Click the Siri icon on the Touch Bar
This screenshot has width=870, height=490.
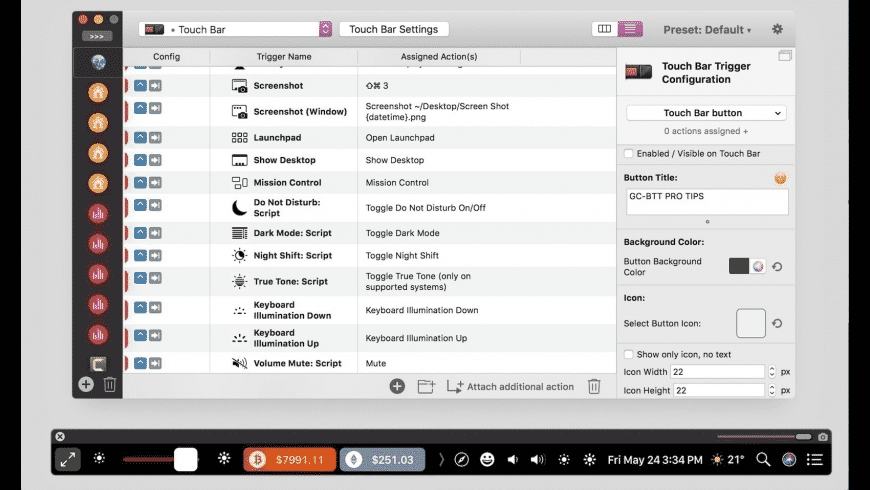pos(788,459)
